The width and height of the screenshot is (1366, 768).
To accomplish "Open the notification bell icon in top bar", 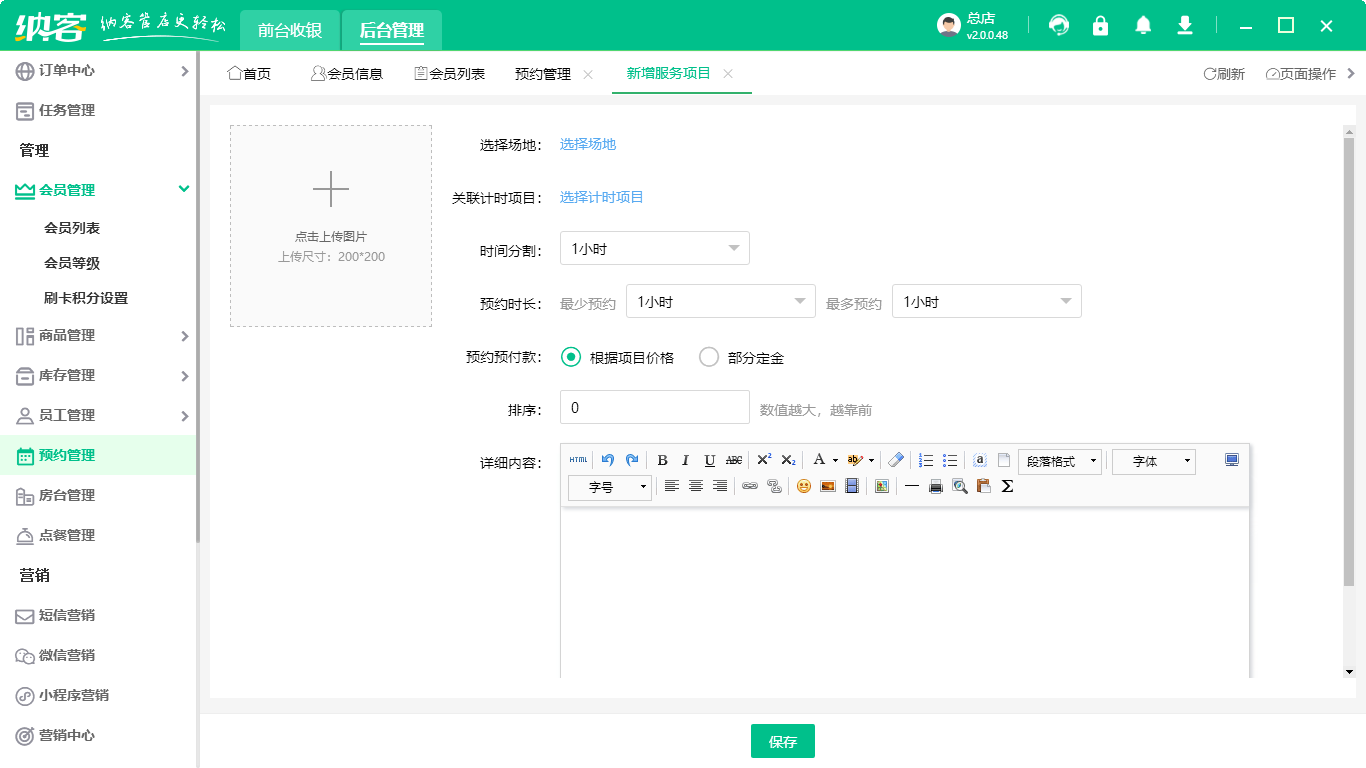I will pos(1143,25).
